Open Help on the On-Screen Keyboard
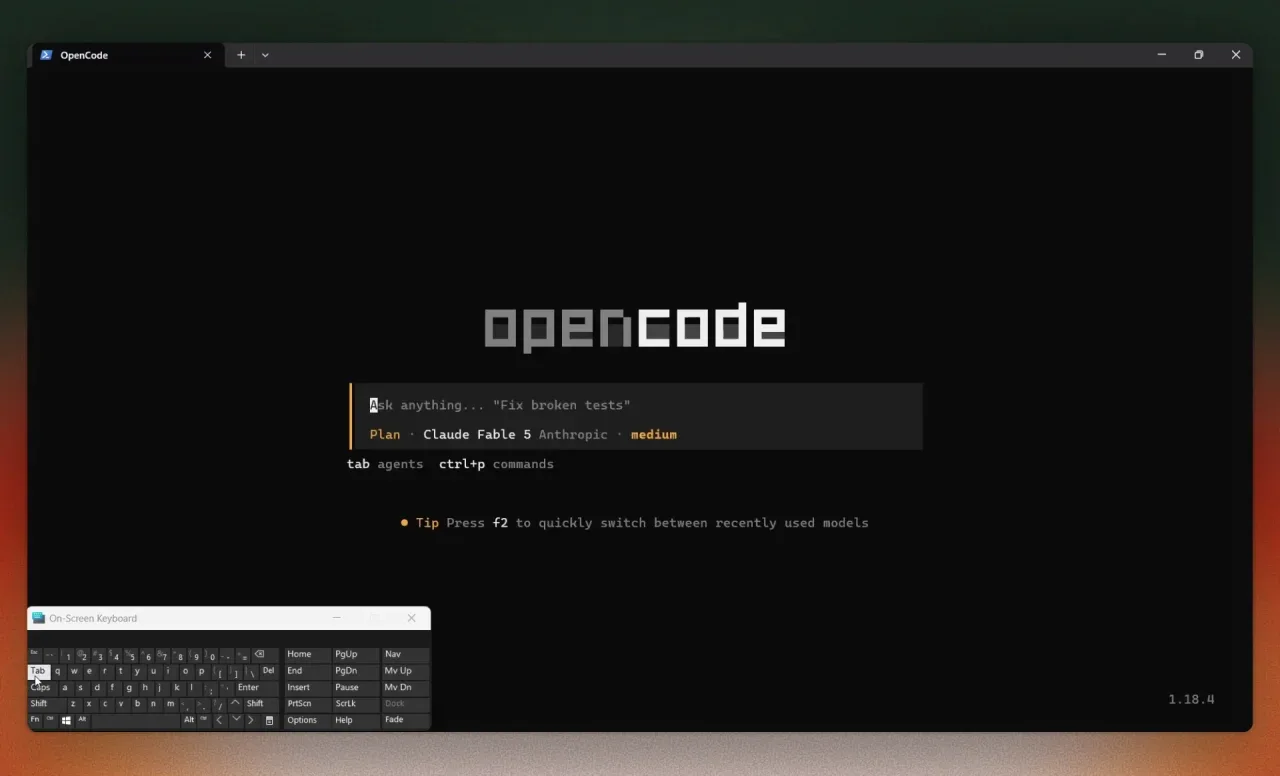 [355, 720]
